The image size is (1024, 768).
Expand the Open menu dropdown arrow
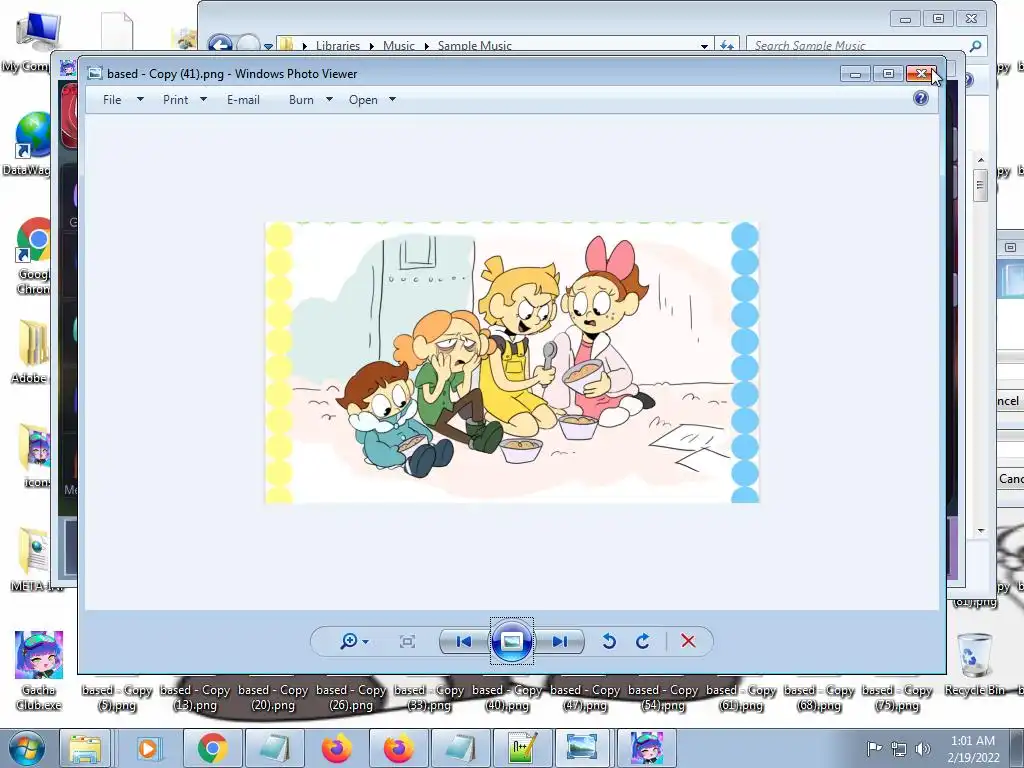[392, 100]
